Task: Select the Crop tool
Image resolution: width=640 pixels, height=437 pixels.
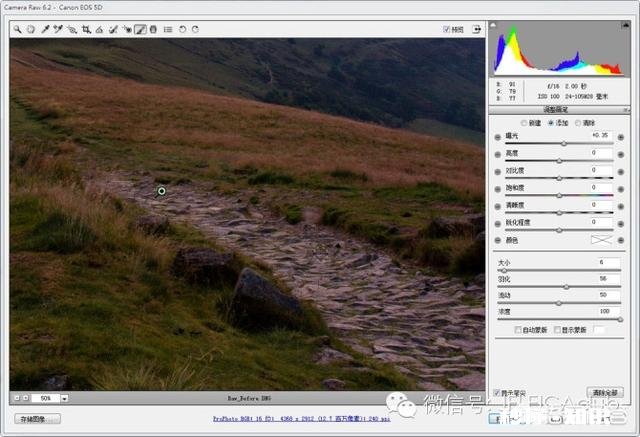Action: [x=86, y=30]
